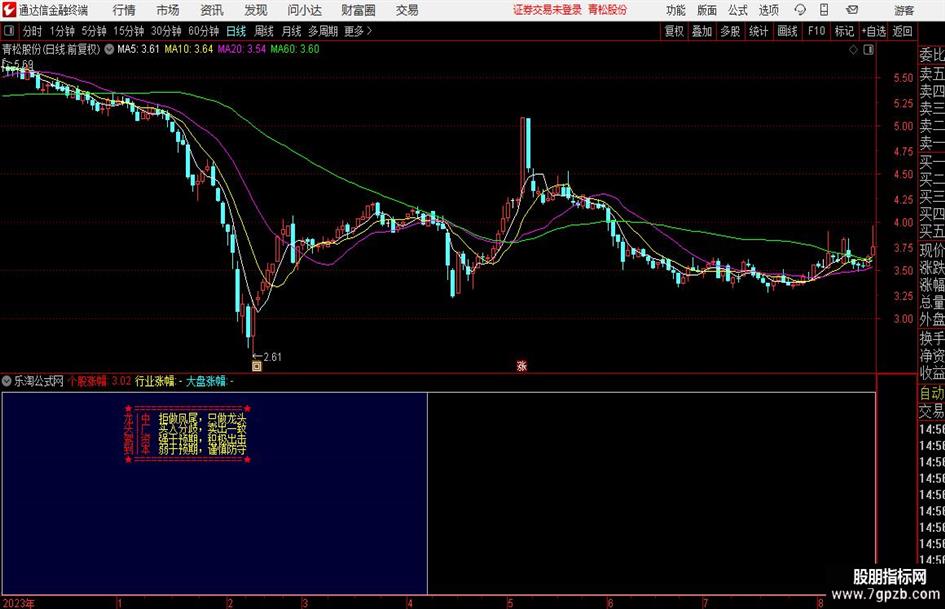Switch to the 15分钟 period tab
The width and height of the screenshot is (945, 609).
(129, 31)
